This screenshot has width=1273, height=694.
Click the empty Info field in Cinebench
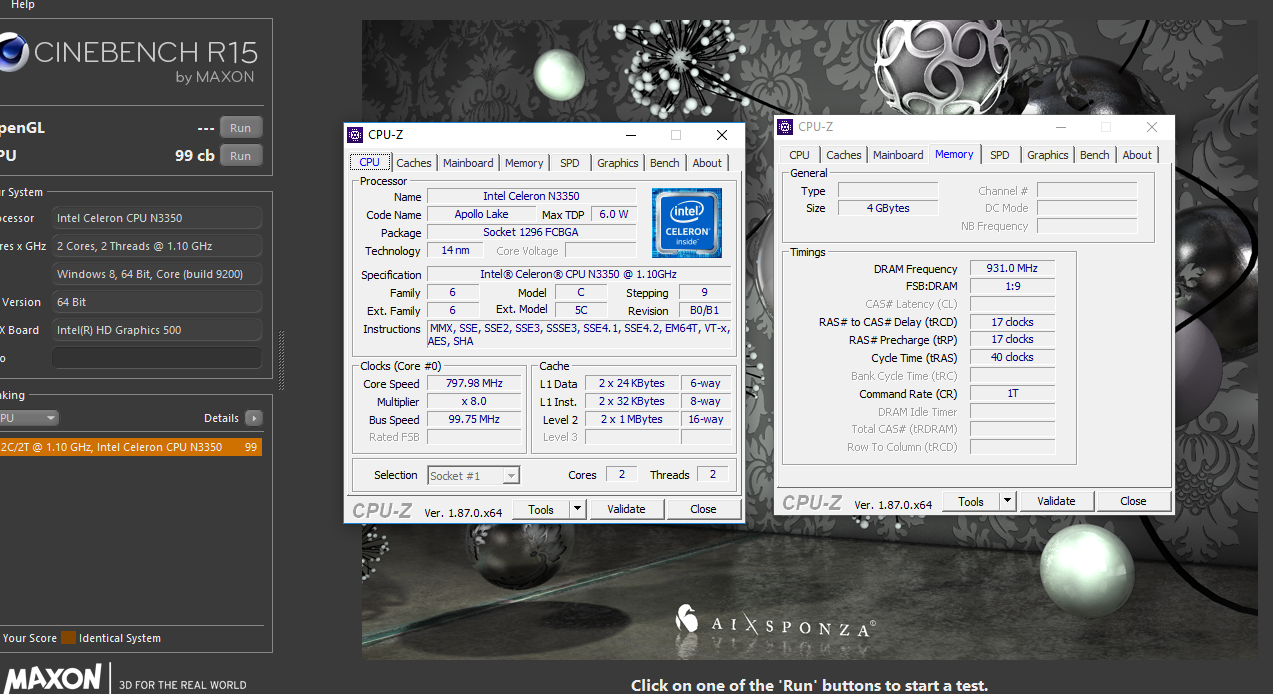[157, 358]
